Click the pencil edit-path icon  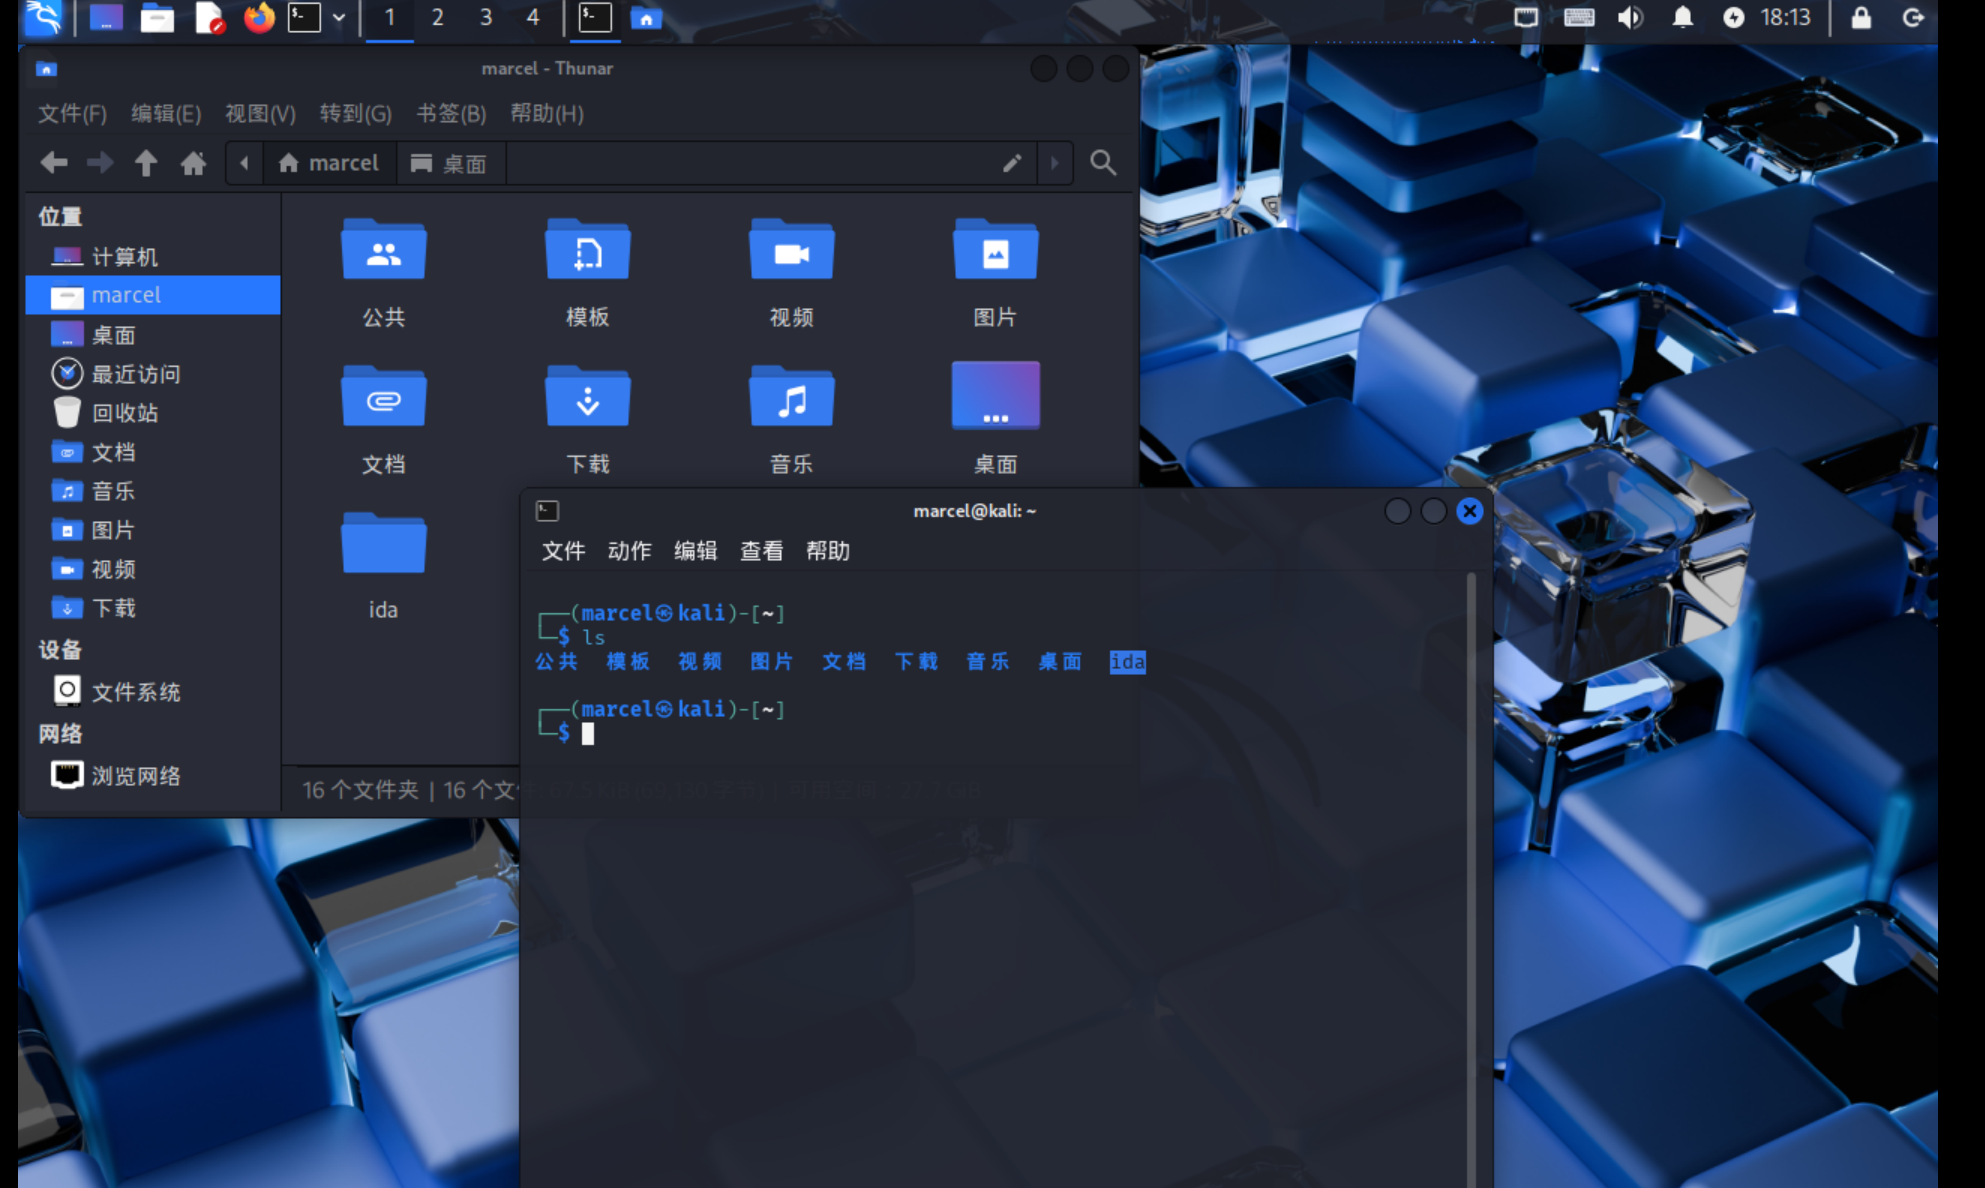1012,162
